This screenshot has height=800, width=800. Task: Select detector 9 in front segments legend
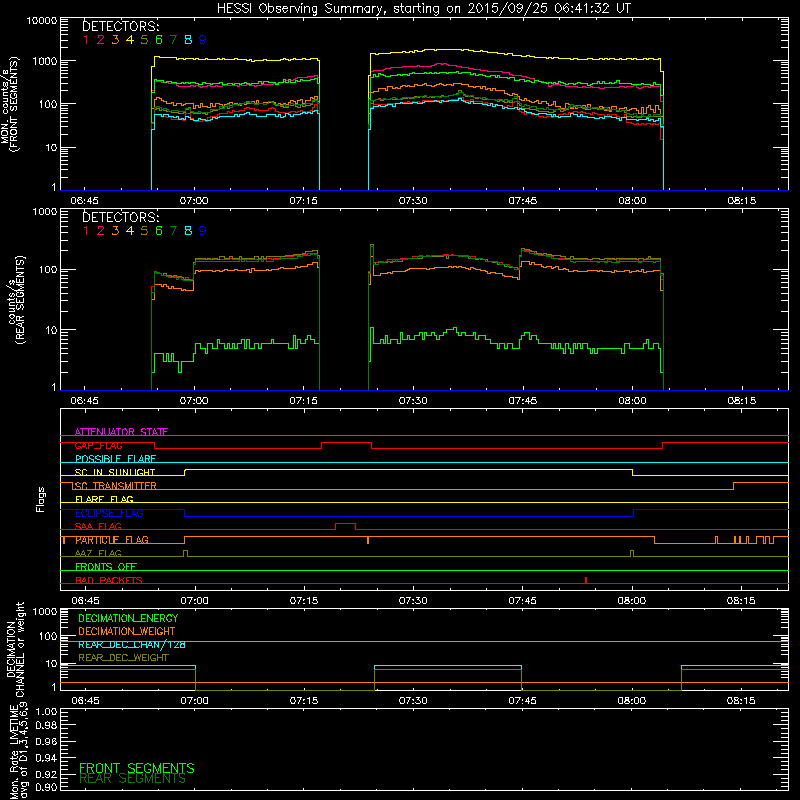[x=203, y=40]
